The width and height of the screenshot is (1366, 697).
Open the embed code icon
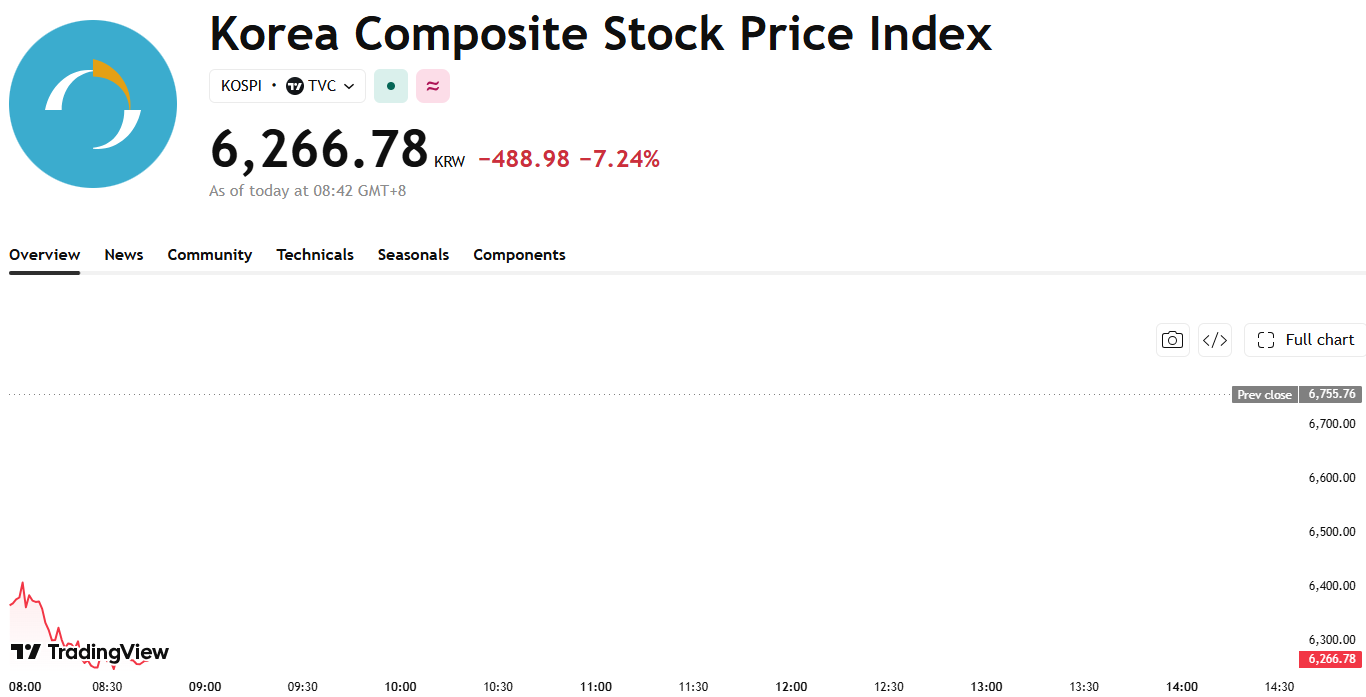(x=1215, y=340)
